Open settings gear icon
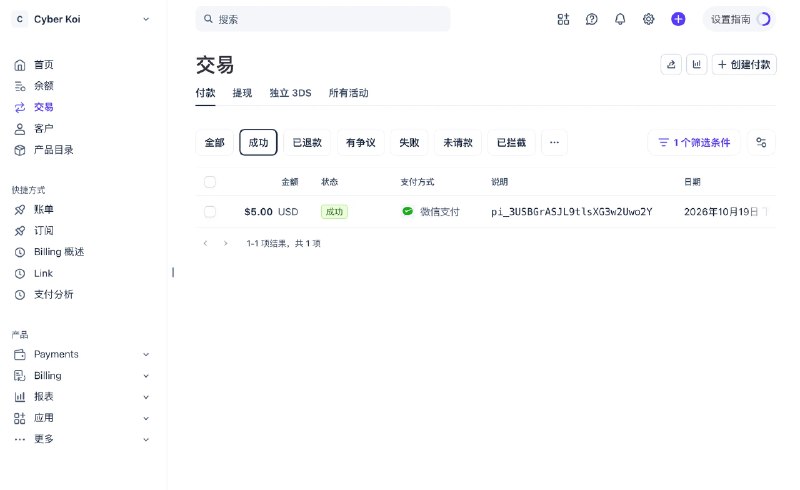The width and height of the screenshot is (800, 490). coord(648,19)
